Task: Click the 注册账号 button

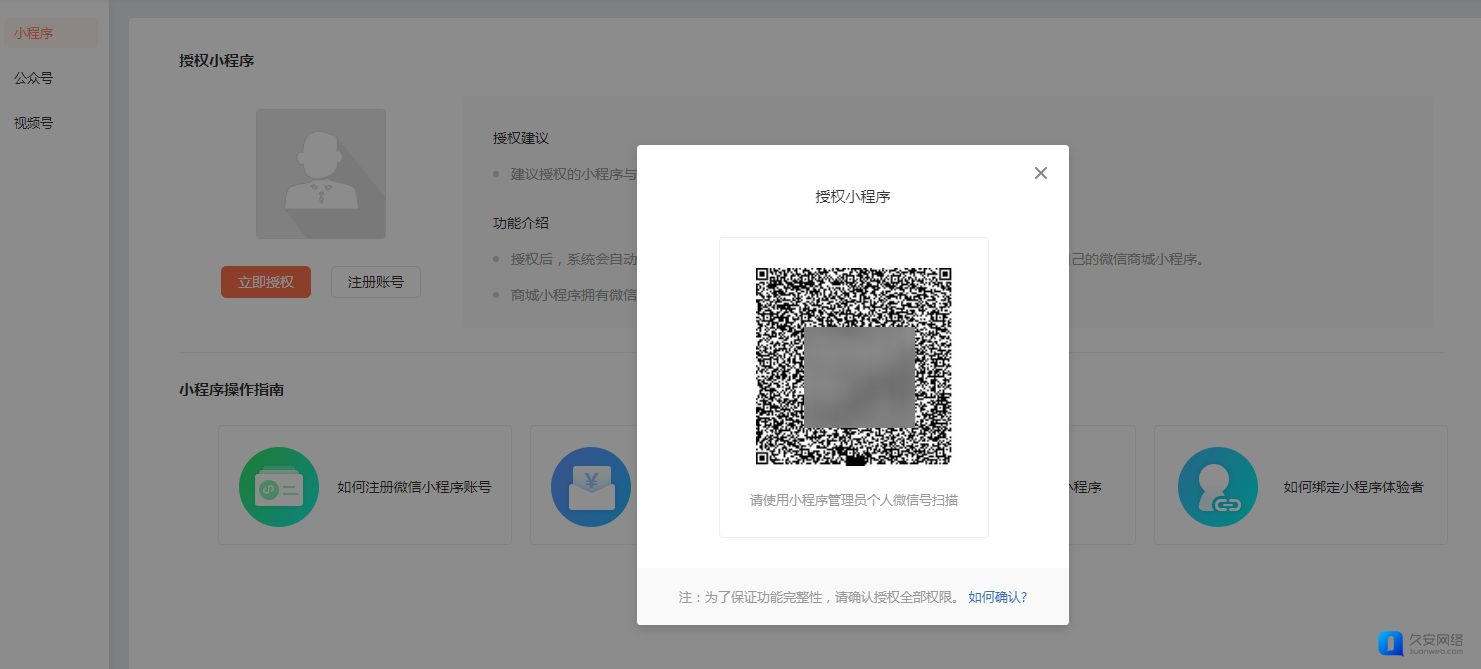Action: 376,282
